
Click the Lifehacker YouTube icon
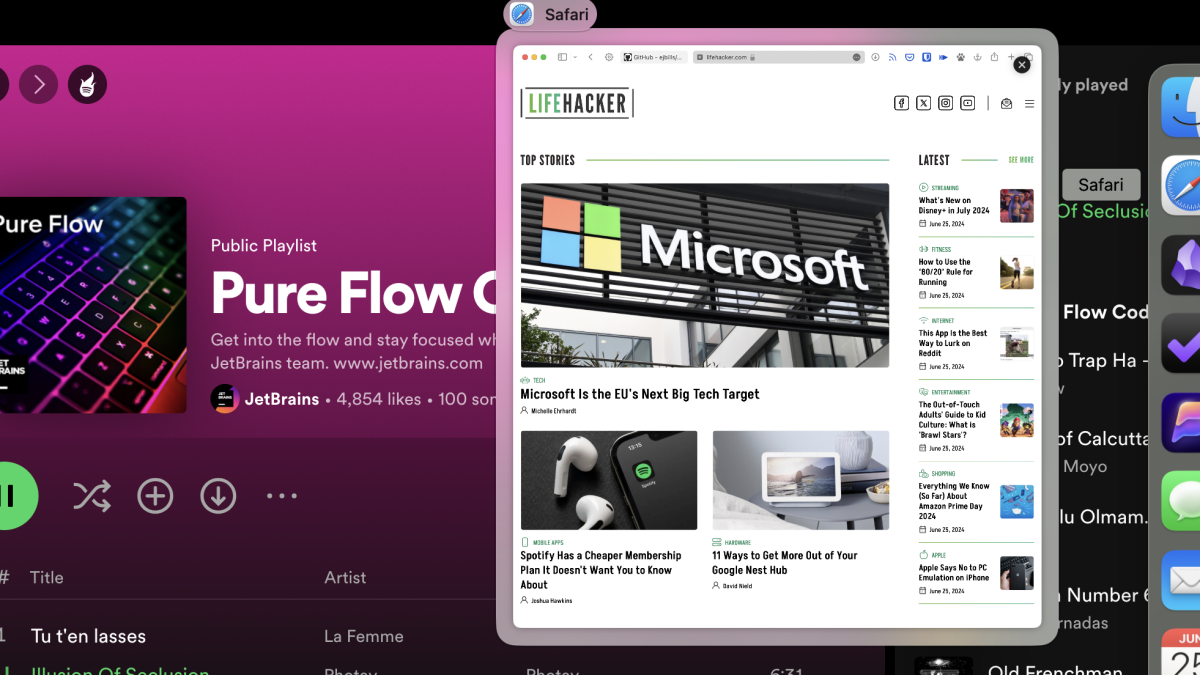[x=967, y=103]
